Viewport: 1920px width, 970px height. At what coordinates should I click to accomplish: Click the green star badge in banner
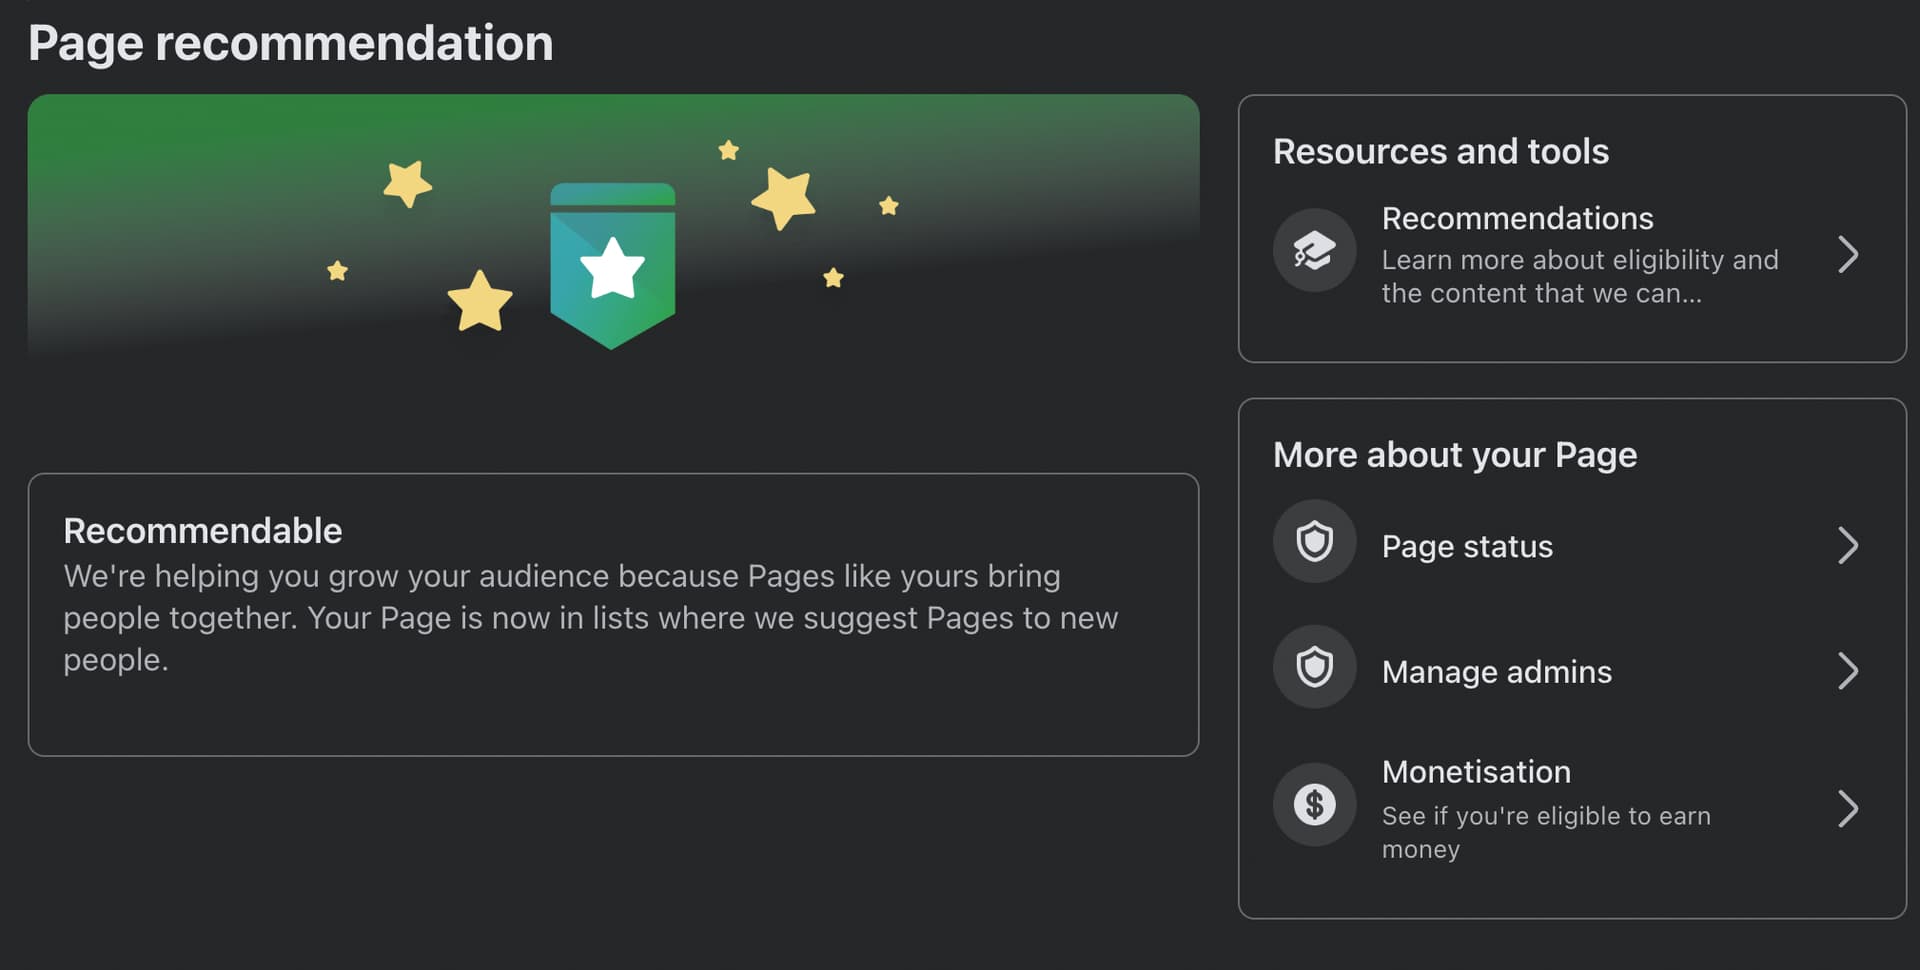click(x=612, y=265)
